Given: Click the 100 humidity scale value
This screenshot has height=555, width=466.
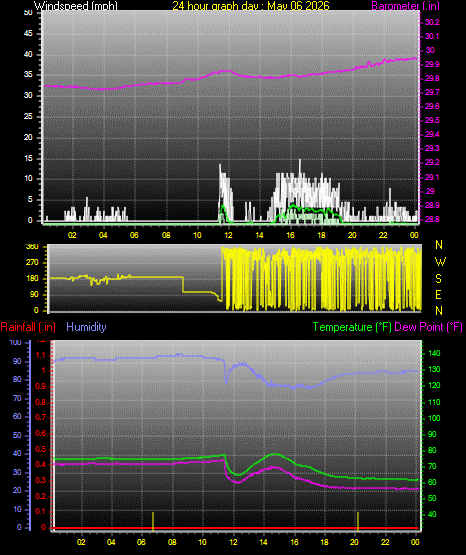Looking at the screenshot, I should (x=16, y=342).
